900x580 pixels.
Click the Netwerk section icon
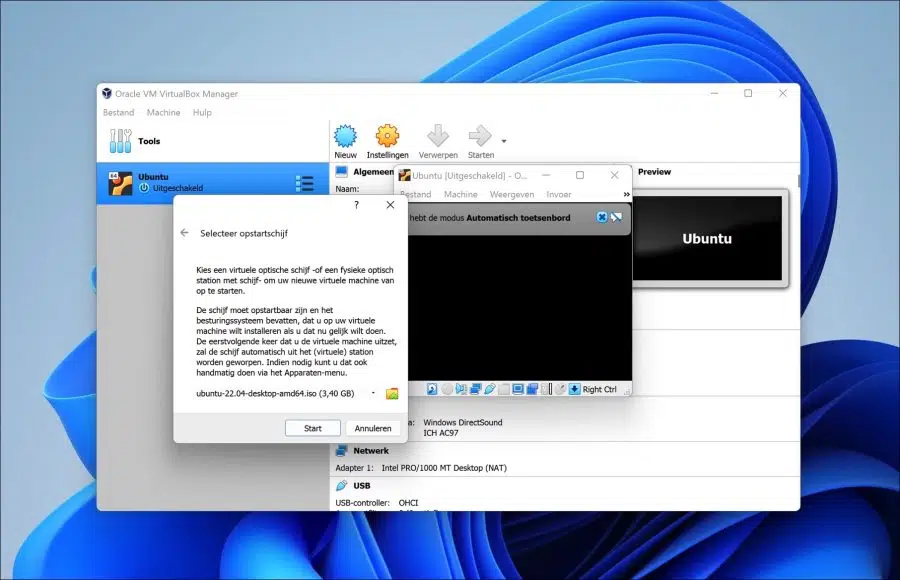pyautogui.click(x=342, y=451)
